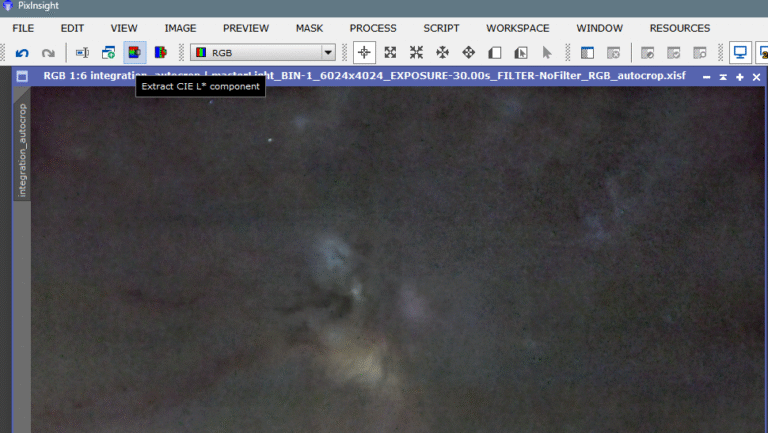Toggle the blue monitor icon in toolbar

tap(740, 52)
